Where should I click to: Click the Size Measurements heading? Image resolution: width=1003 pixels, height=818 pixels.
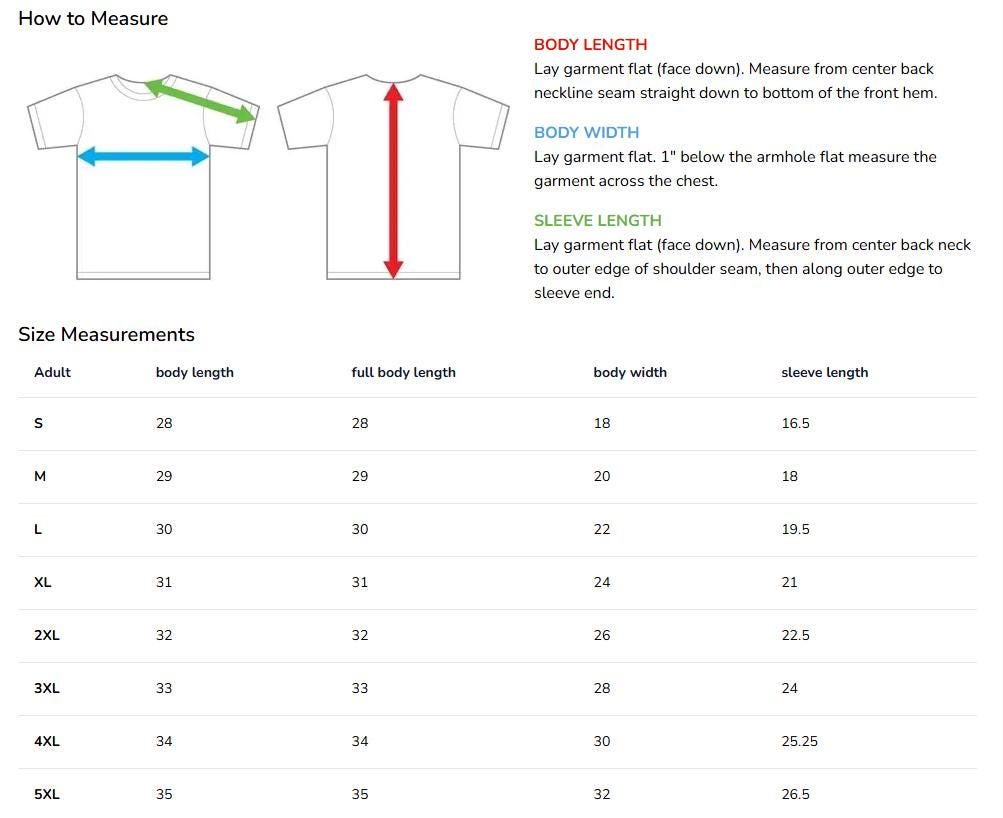tap(106, 334)
